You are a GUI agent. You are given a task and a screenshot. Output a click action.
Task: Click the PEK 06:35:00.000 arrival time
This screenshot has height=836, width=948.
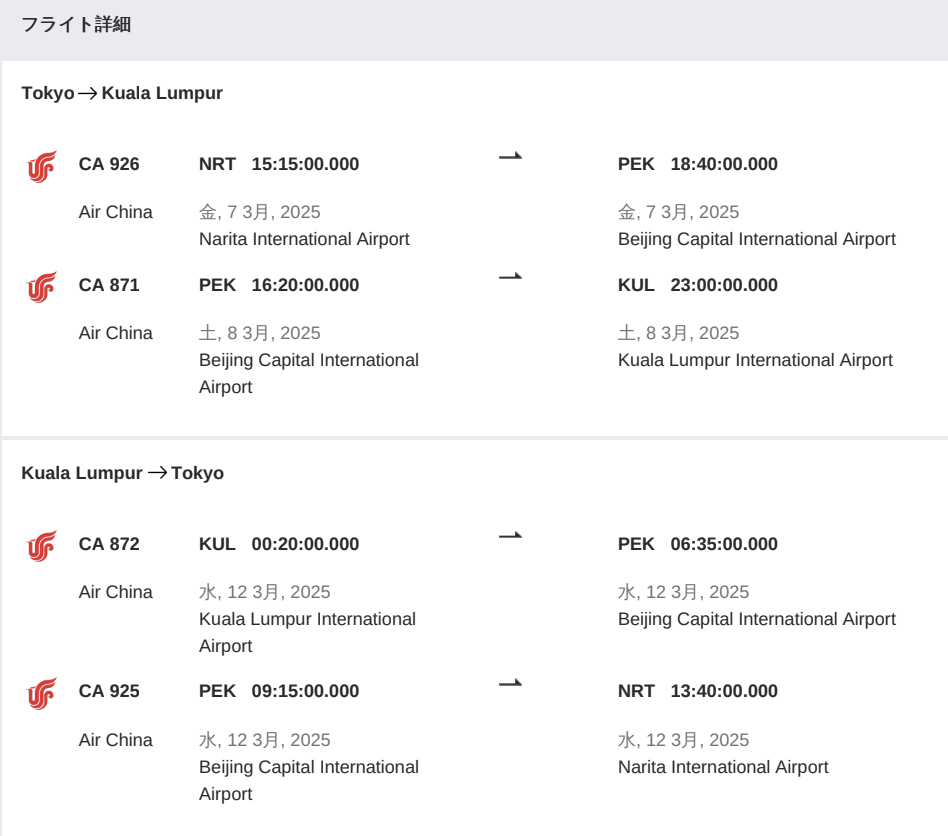(698, 544)
